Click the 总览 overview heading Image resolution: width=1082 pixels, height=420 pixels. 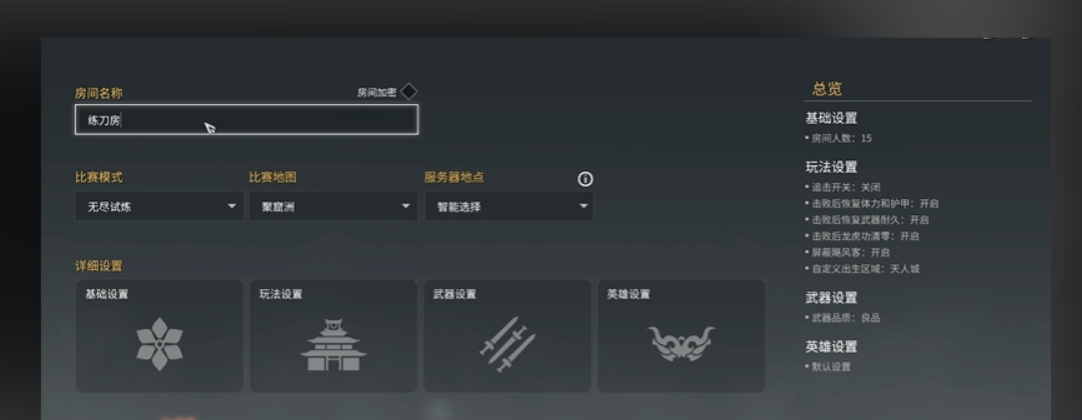coord(827,89)
